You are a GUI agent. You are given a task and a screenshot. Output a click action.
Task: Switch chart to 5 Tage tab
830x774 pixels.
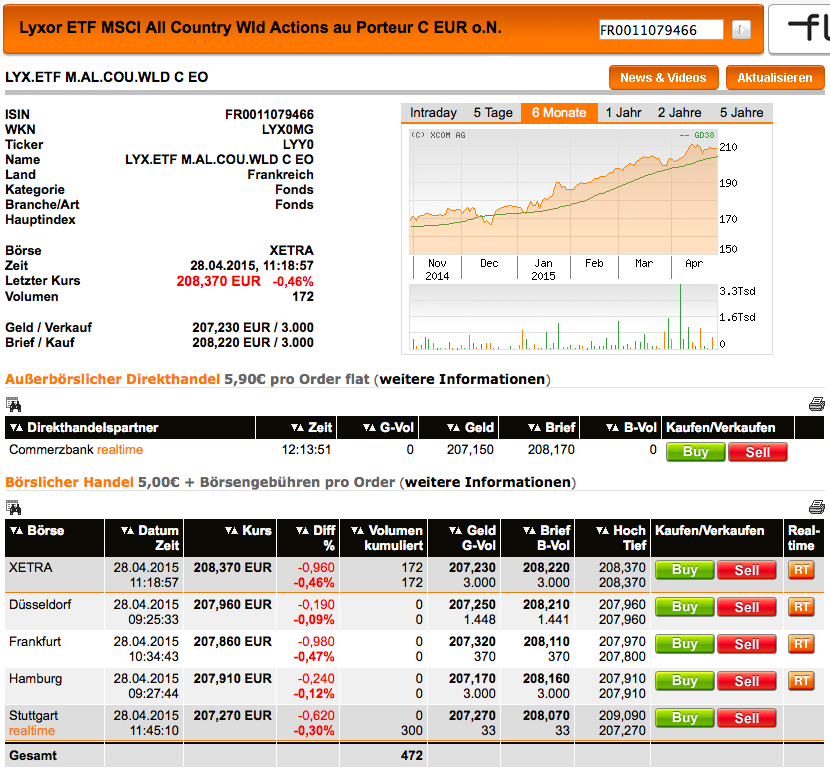493,113
